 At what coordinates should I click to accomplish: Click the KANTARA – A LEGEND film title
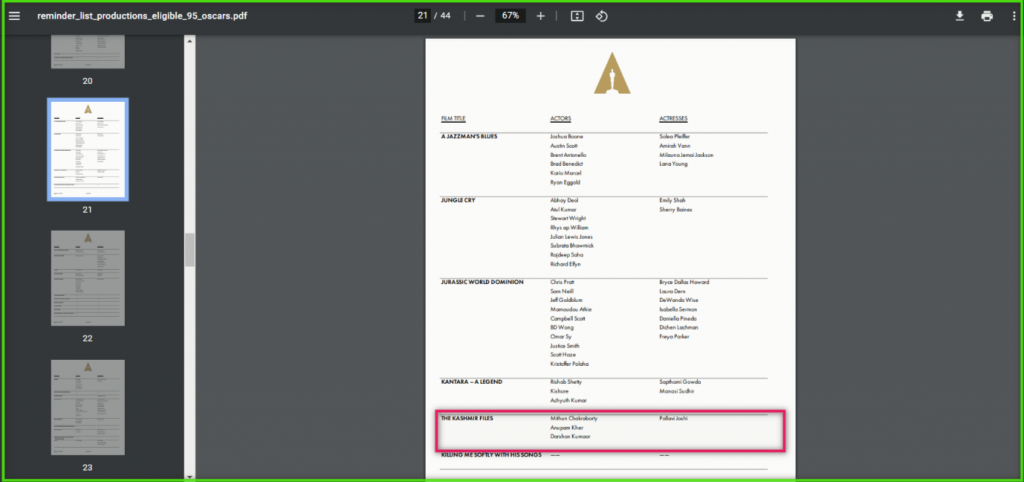click(472, 381)
